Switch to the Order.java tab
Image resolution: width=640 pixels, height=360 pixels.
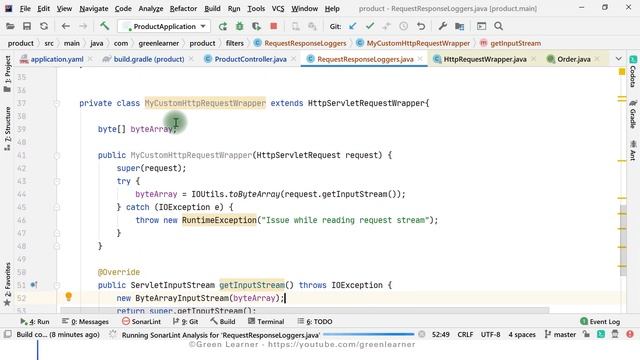click(x=573, y=59)
